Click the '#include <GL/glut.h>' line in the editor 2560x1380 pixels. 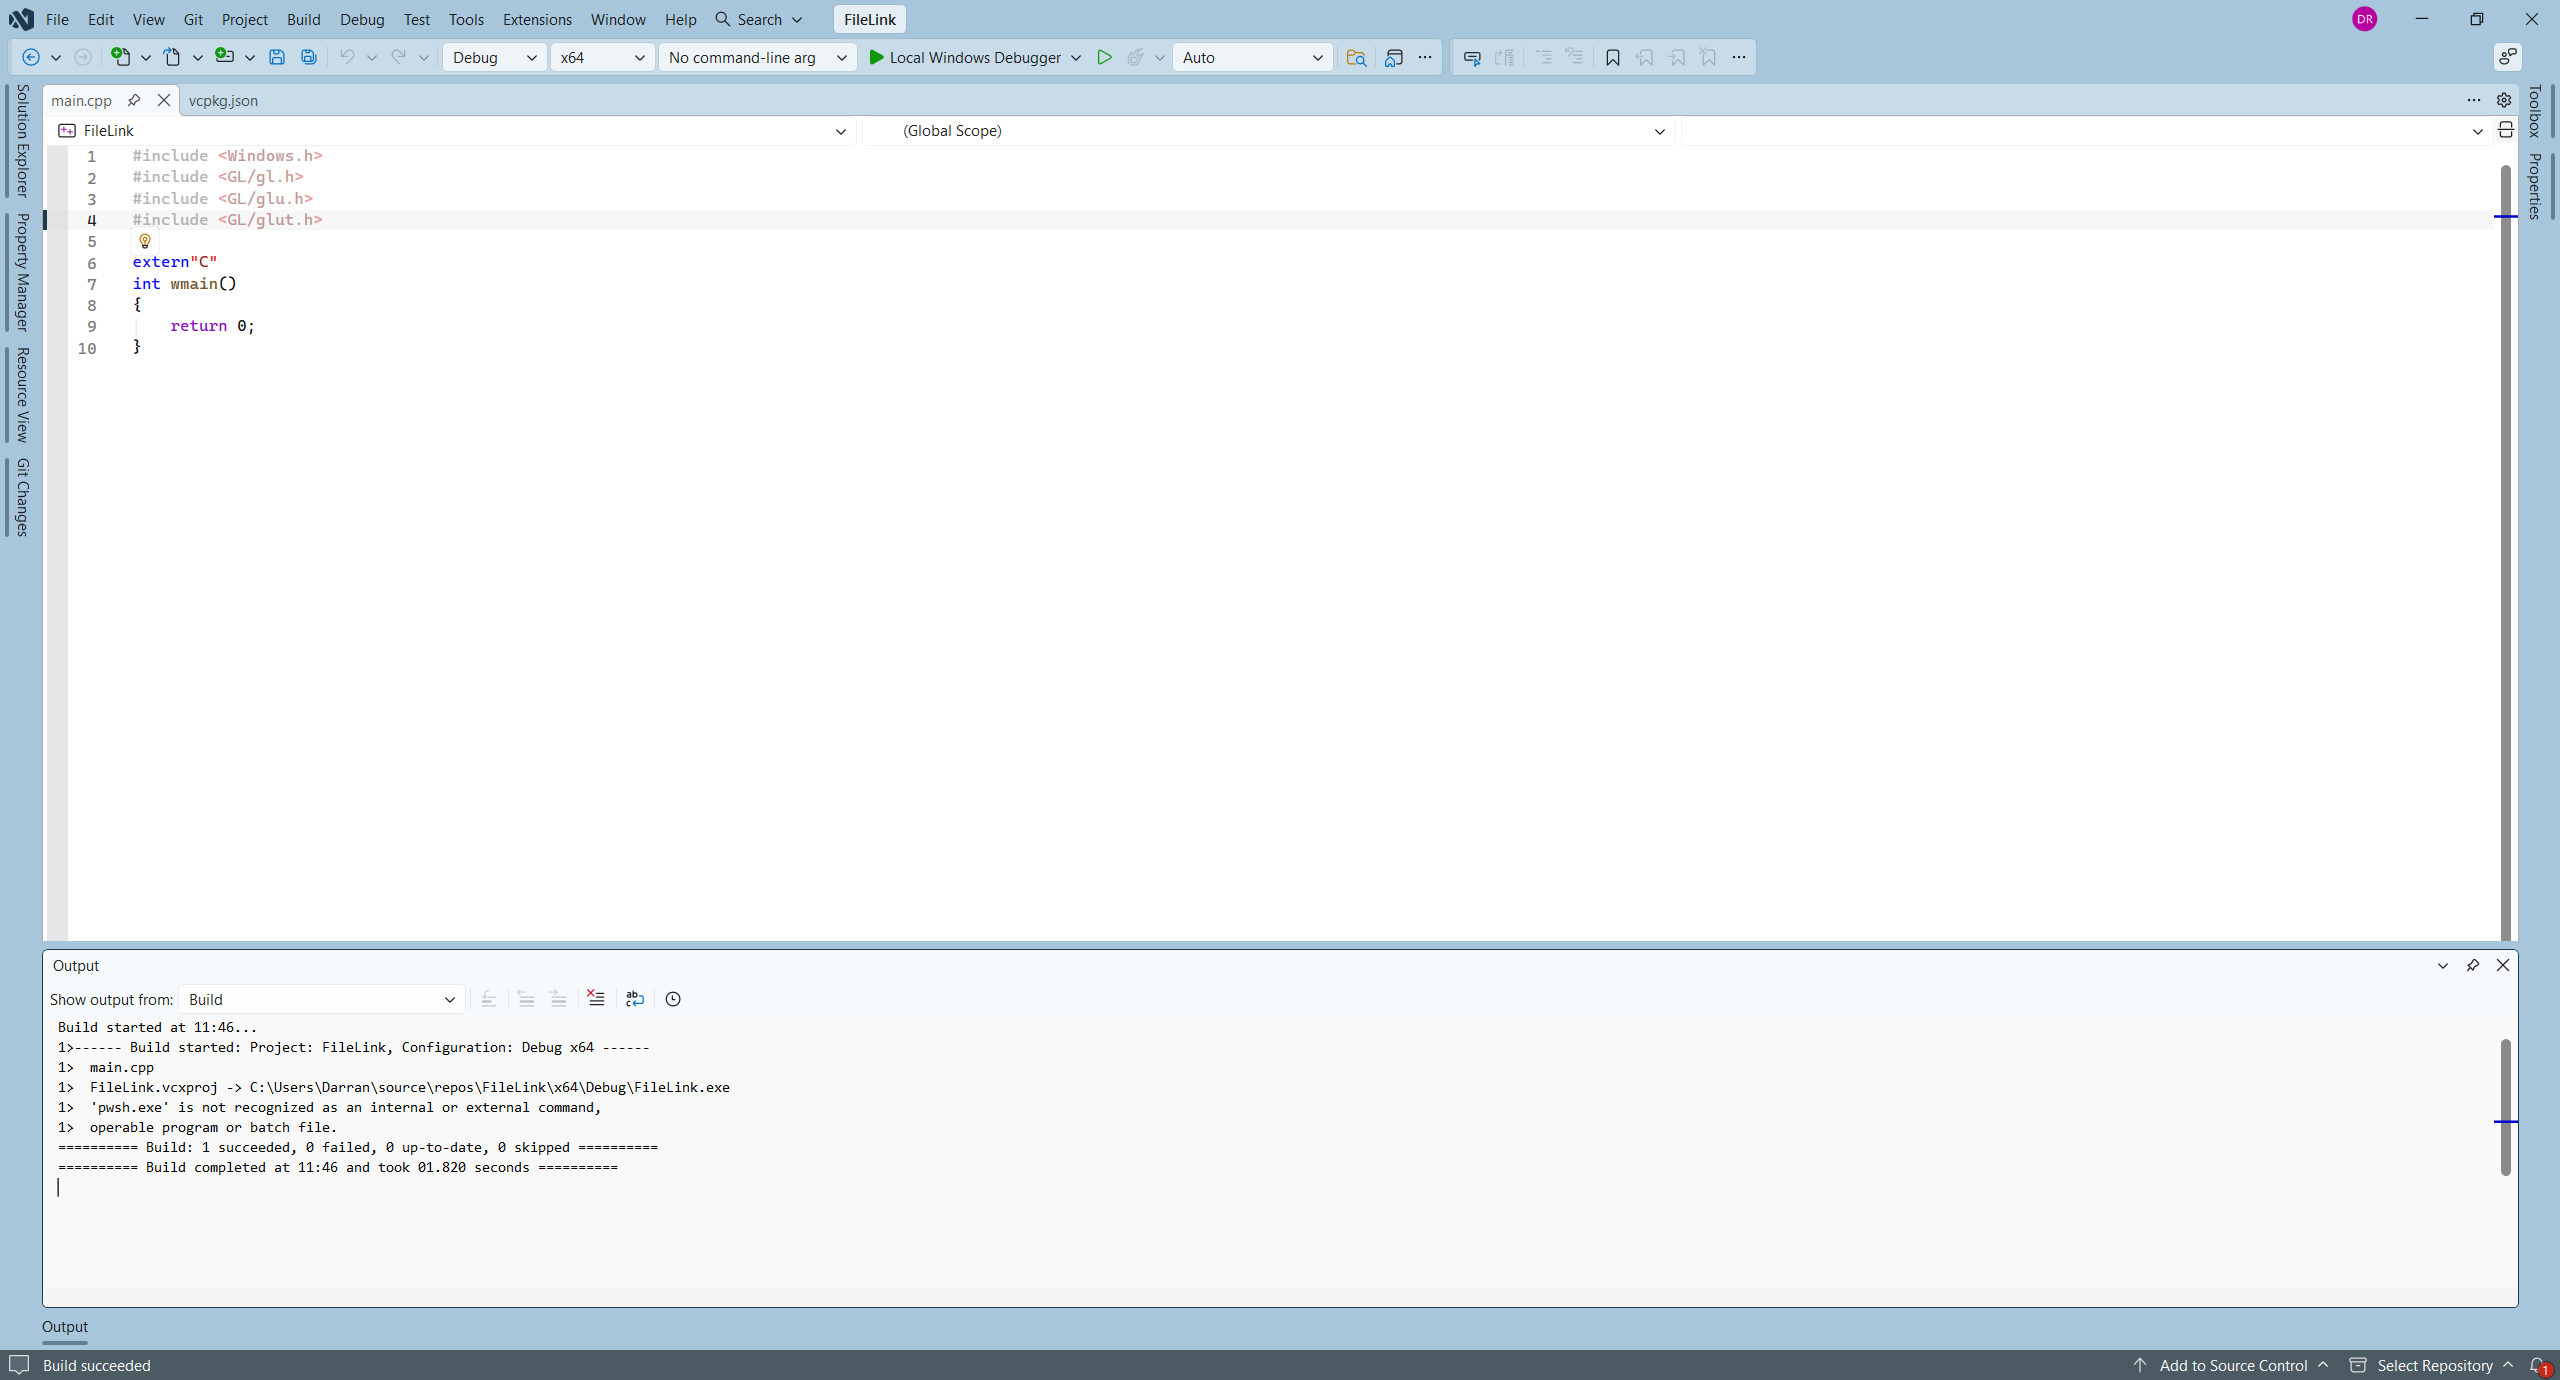[x=227, y=220]
